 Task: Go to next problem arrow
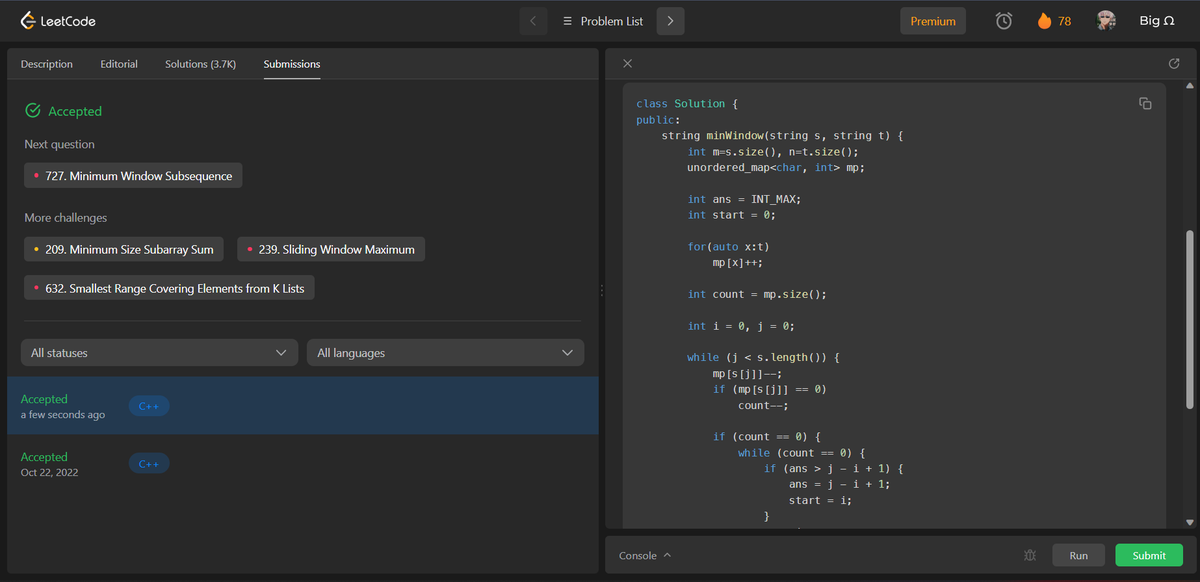[670, 21]
